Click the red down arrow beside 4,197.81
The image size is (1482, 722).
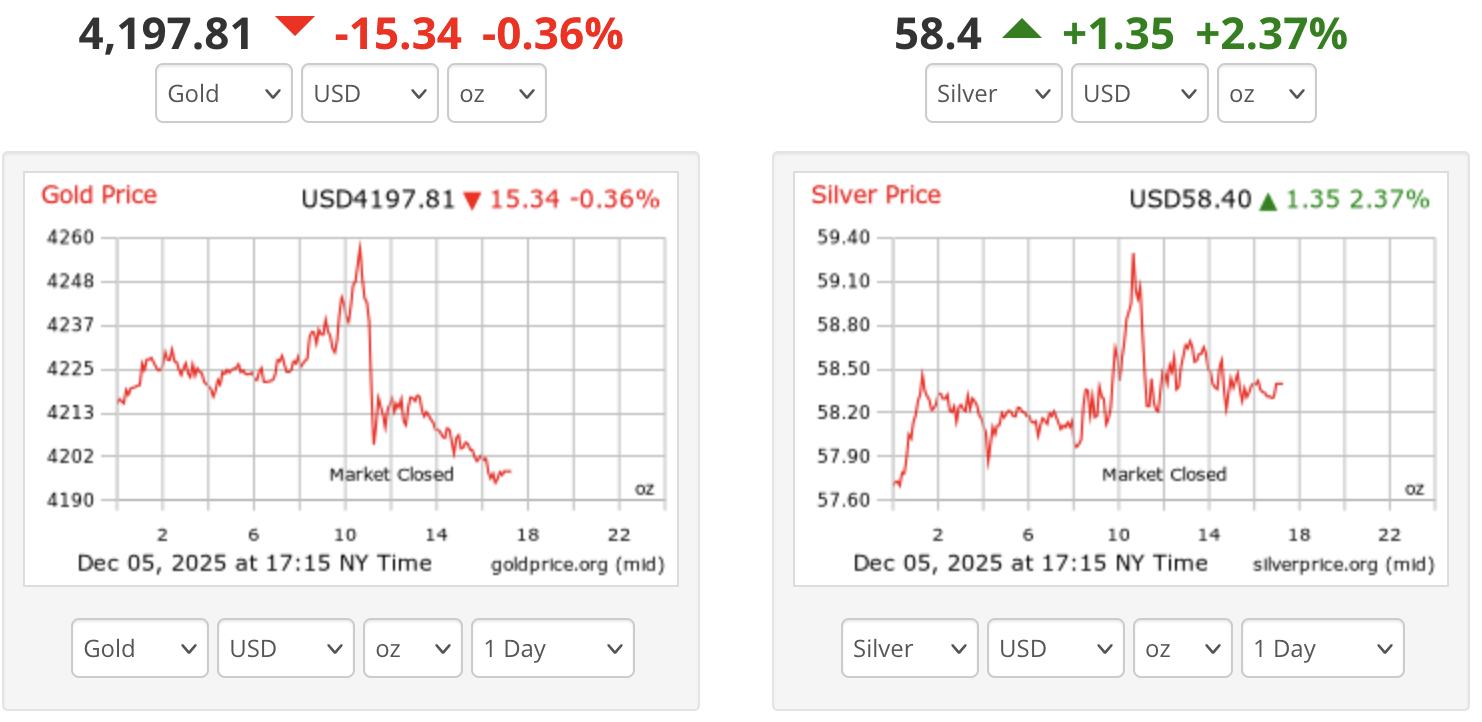[x=294, y=27]
